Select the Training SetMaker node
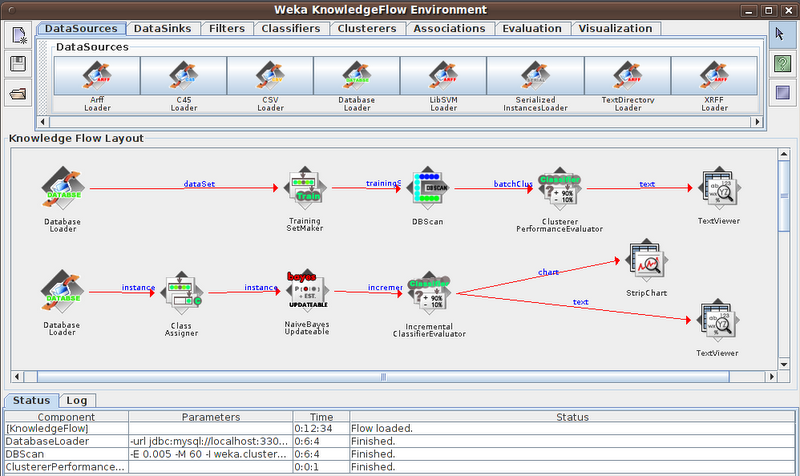 (x=305, y=188)
